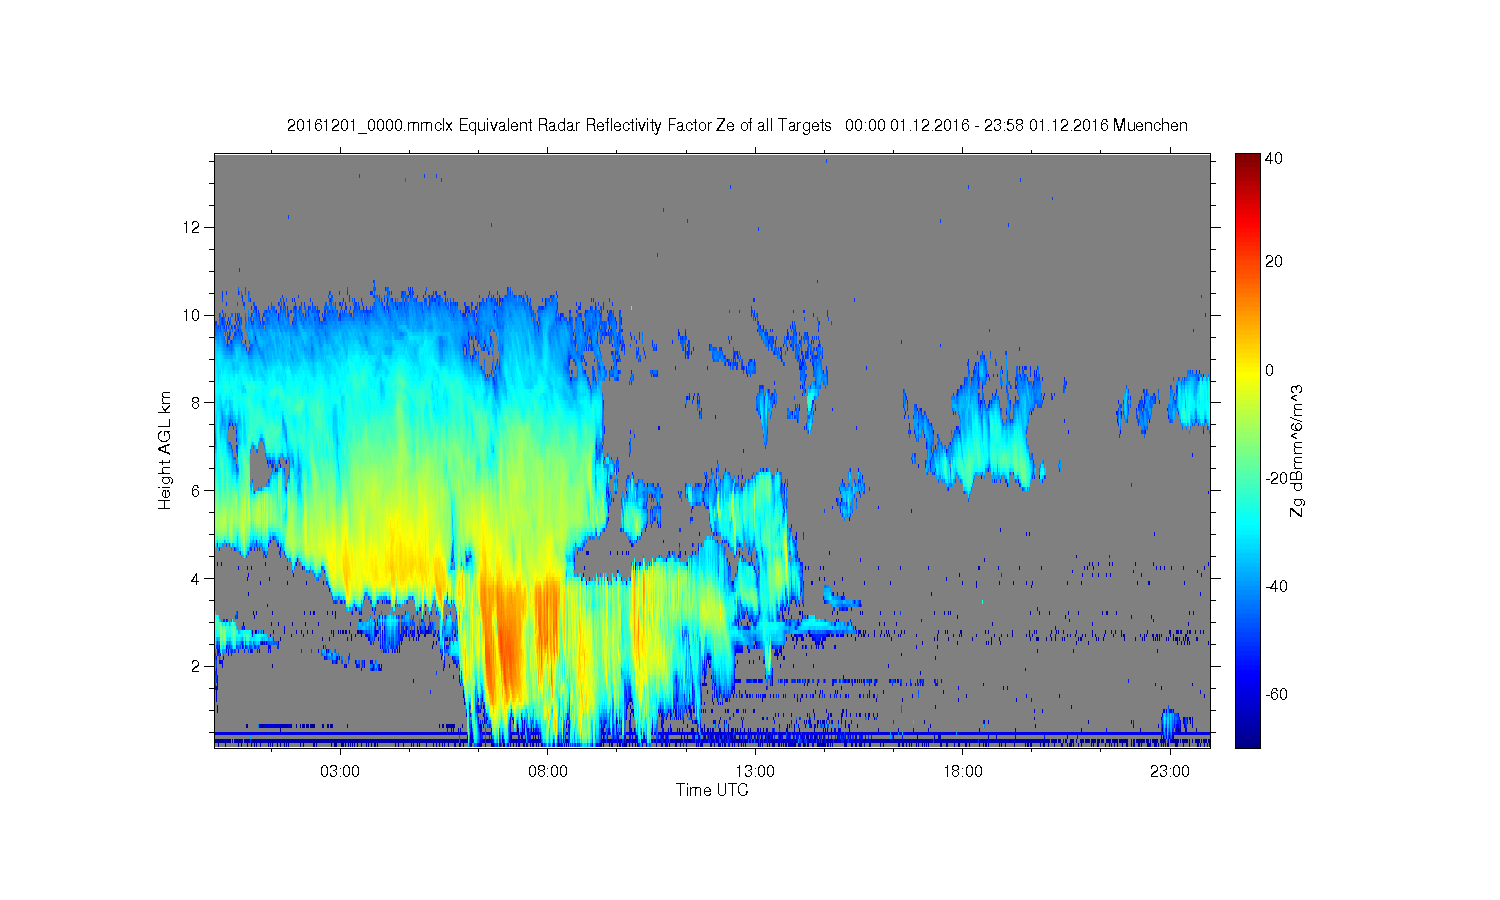The width and height of the screenshot is (1500, 900).
Task: Click the colorbar label -60
Action: [x=1276, y=694]
